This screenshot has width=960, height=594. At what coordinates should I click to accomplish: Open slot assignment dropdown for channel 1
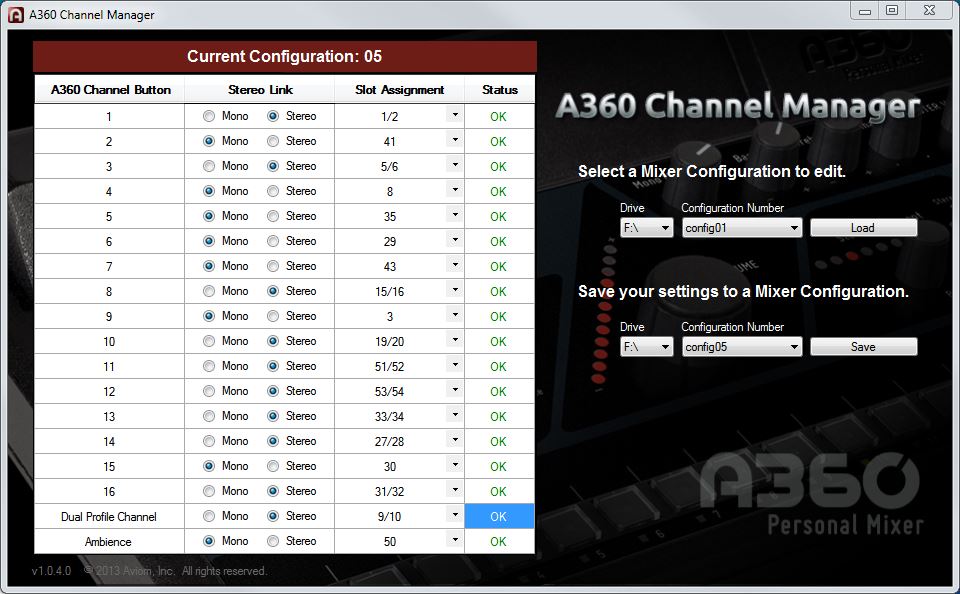(454, 115)
